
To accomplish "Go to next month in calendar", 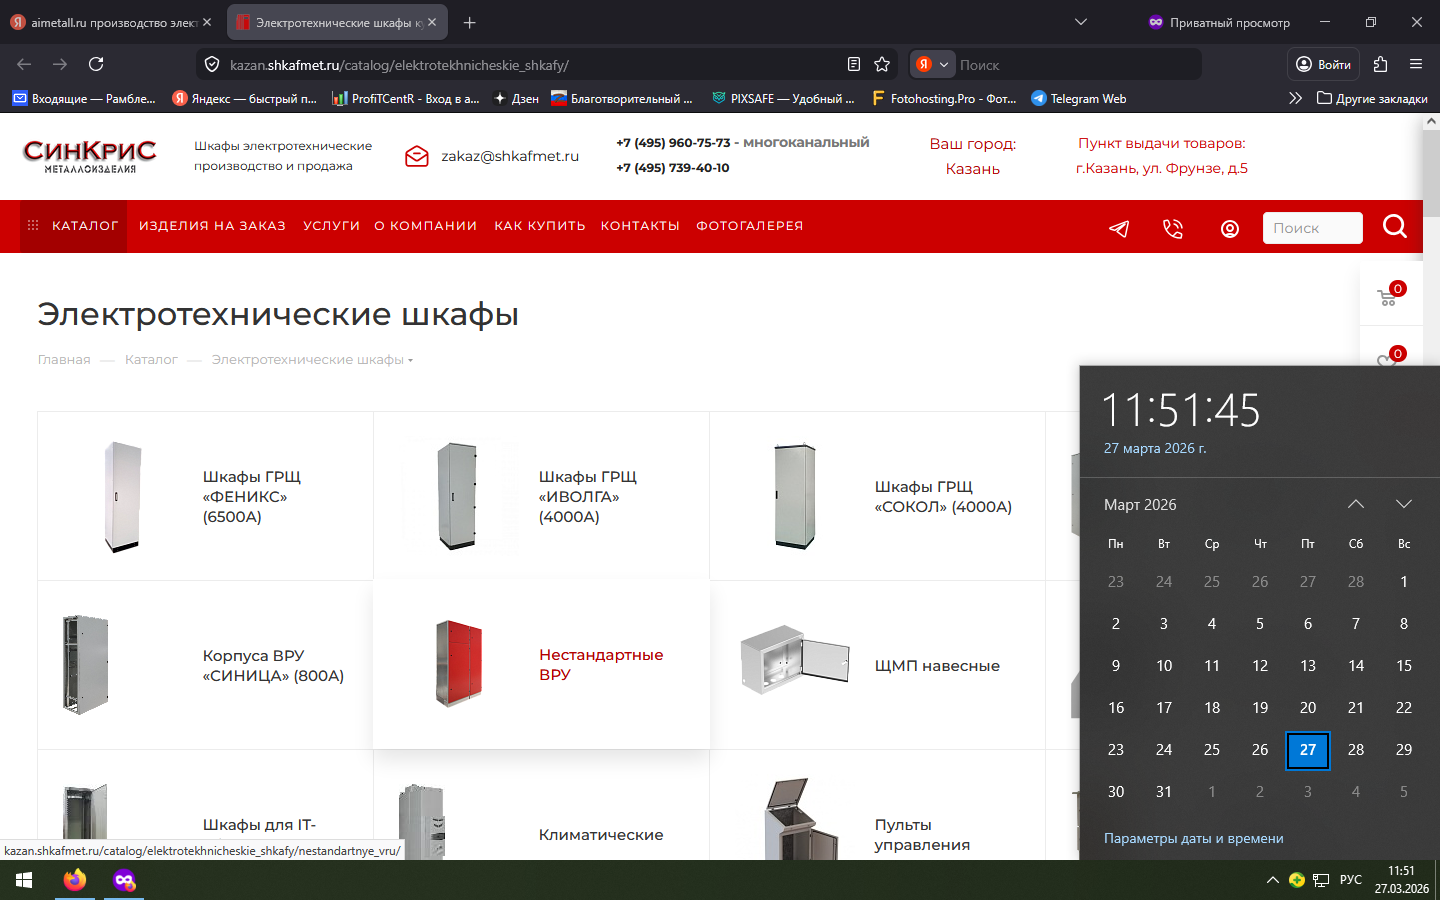I will point(1404,504).
